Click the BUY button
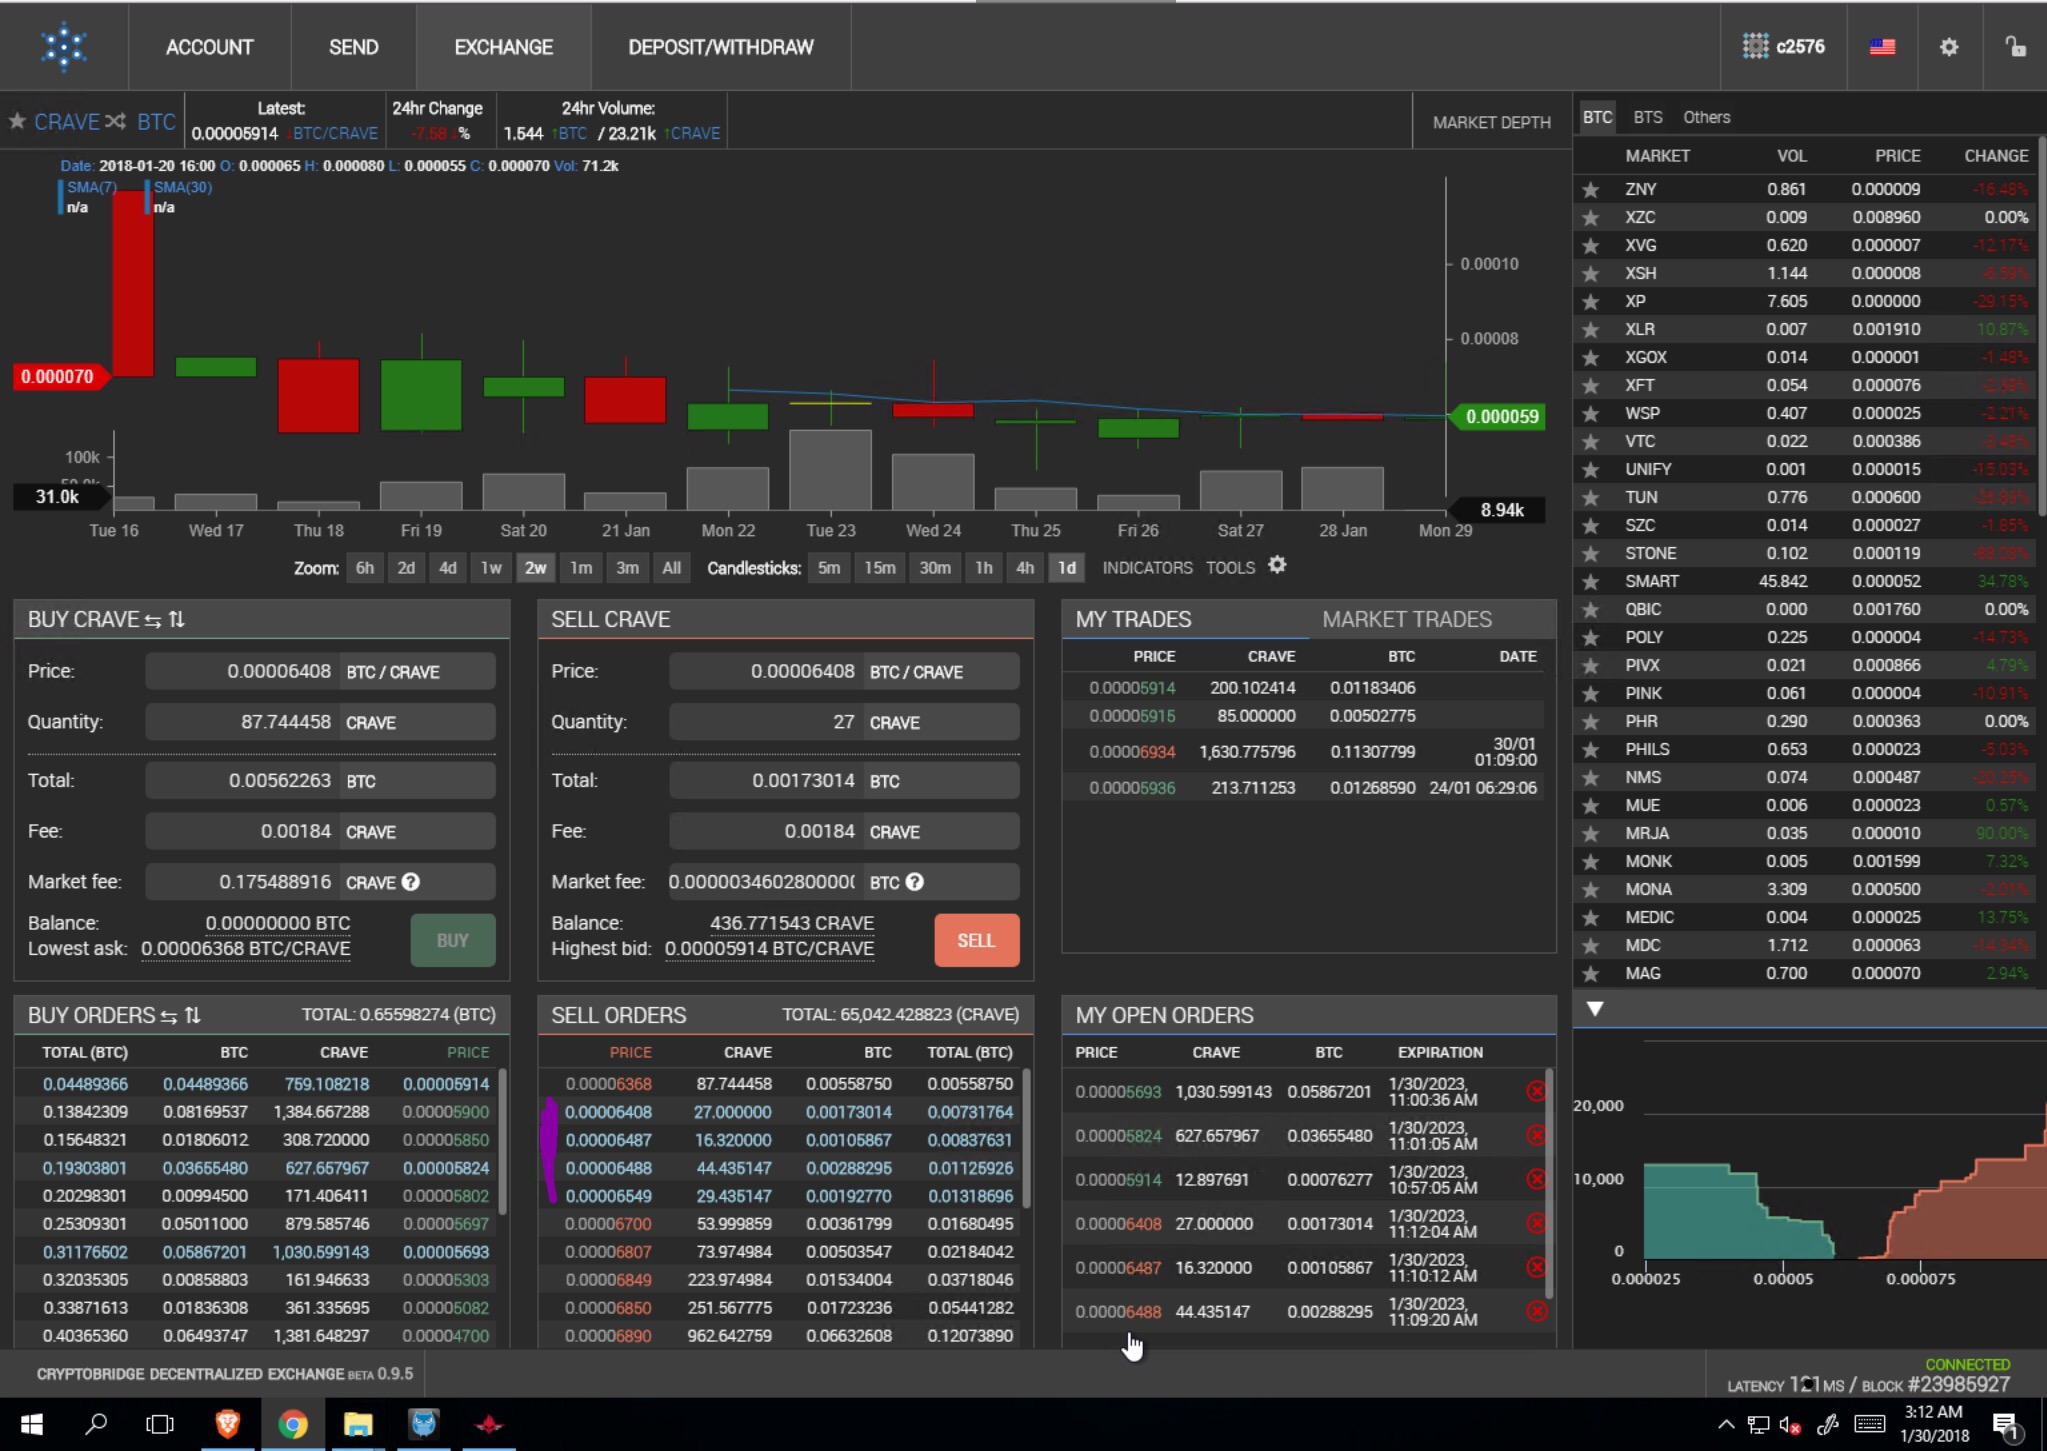This screenshot has width=2047, height=1451. coord(453,940)
